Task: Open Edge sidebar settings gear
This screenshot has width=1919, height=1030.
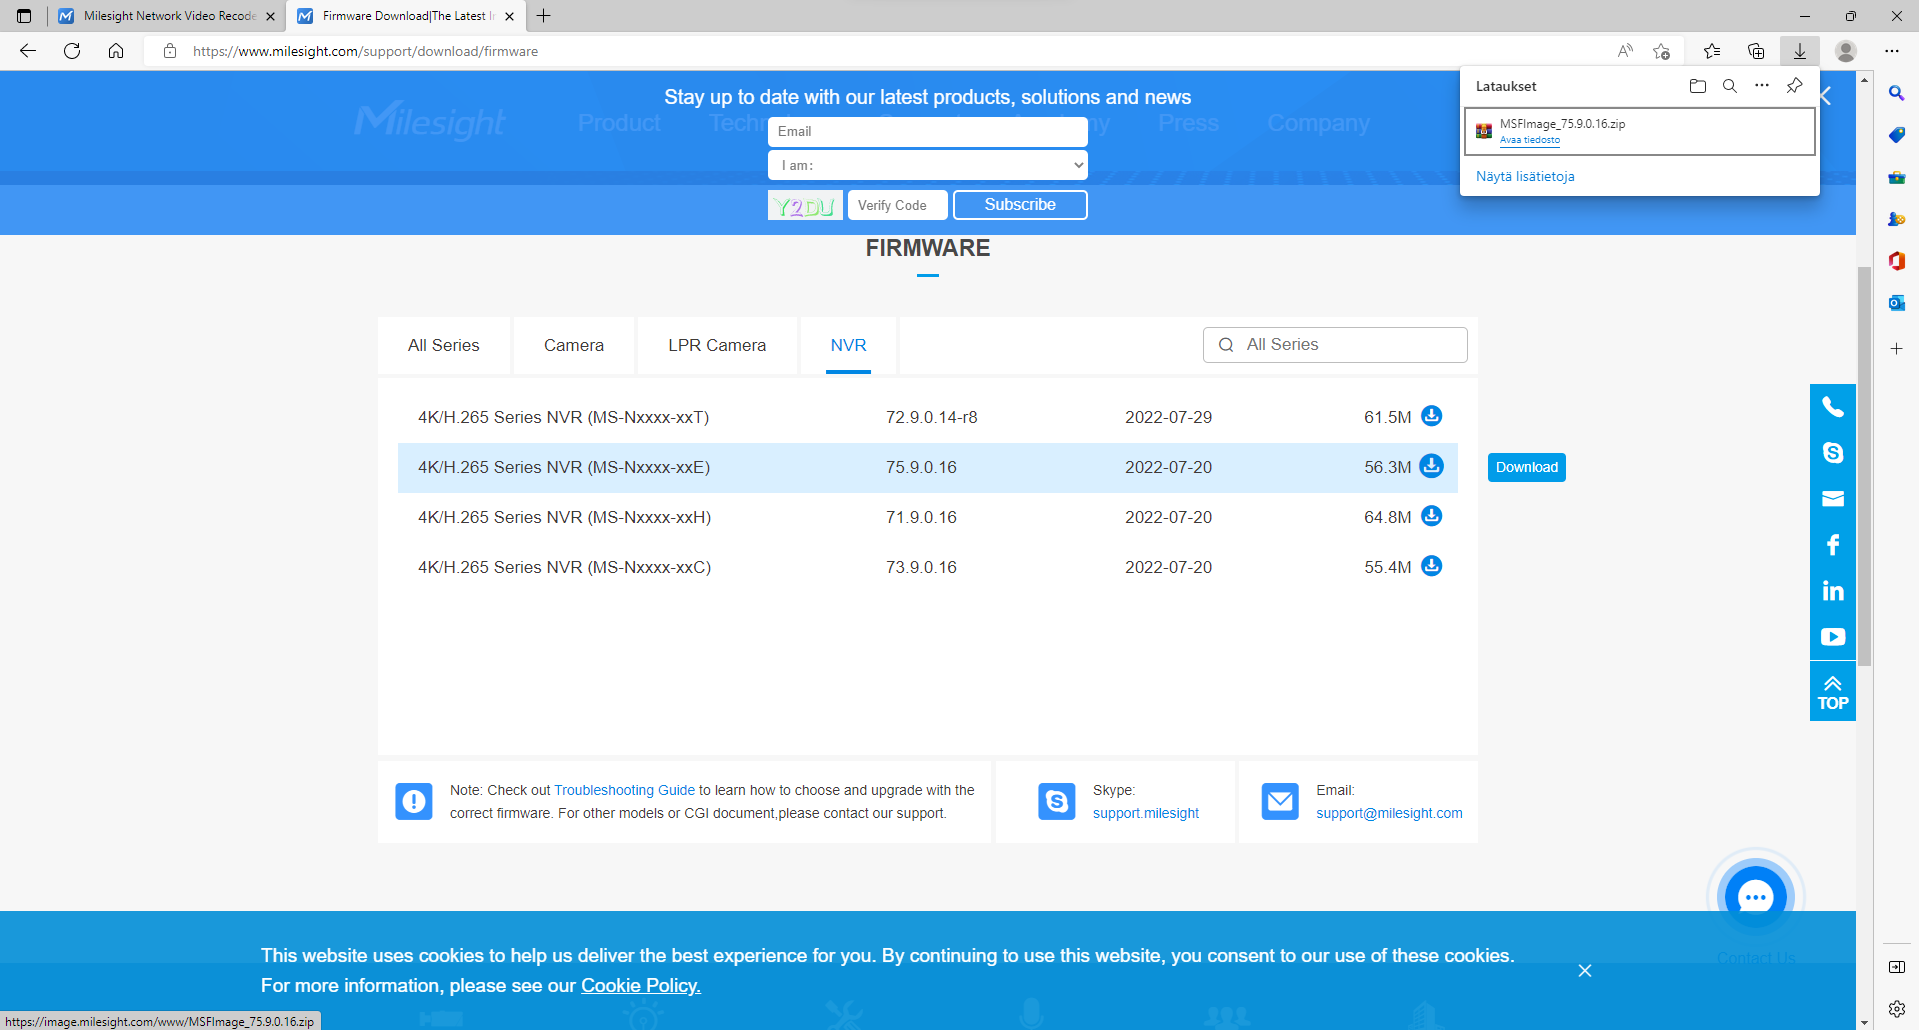Action: pos(1897,1009)
